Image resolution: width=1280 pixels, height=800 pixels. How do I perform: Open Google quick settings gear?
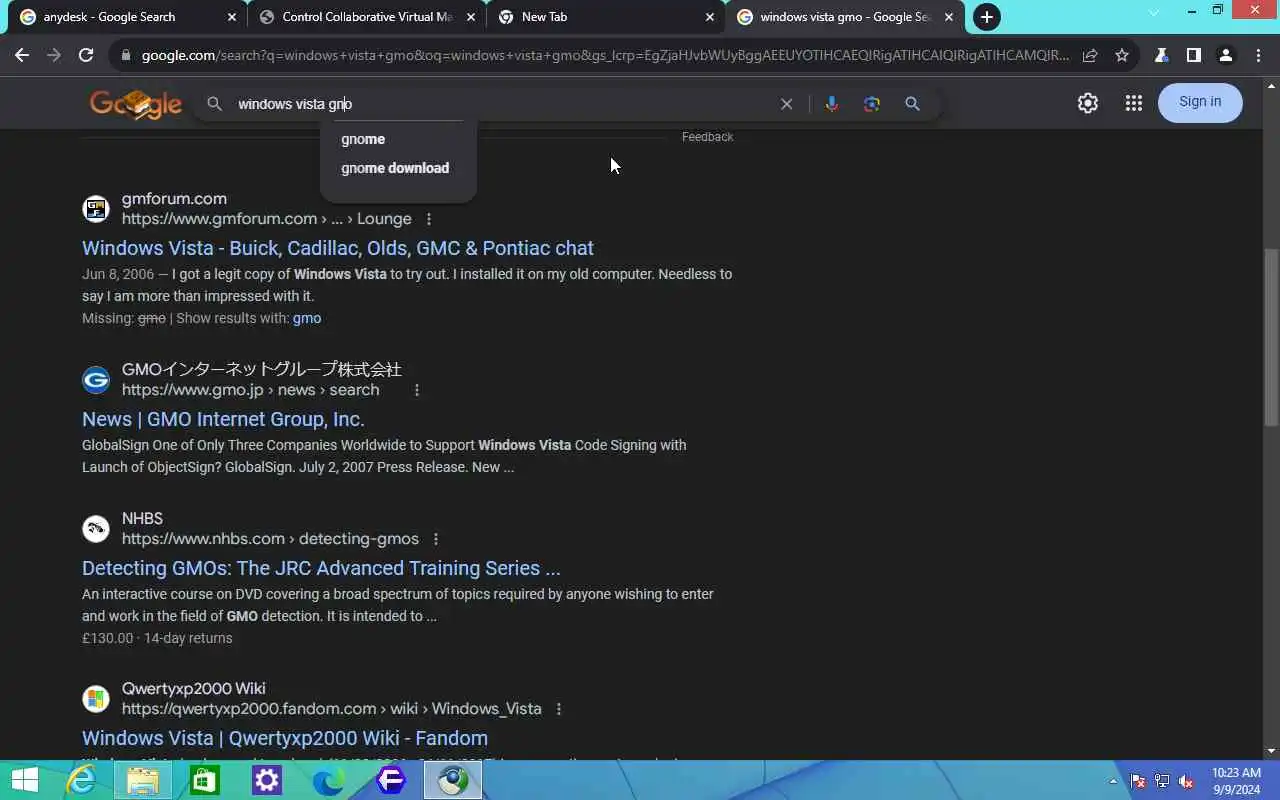click(1088, 103)
